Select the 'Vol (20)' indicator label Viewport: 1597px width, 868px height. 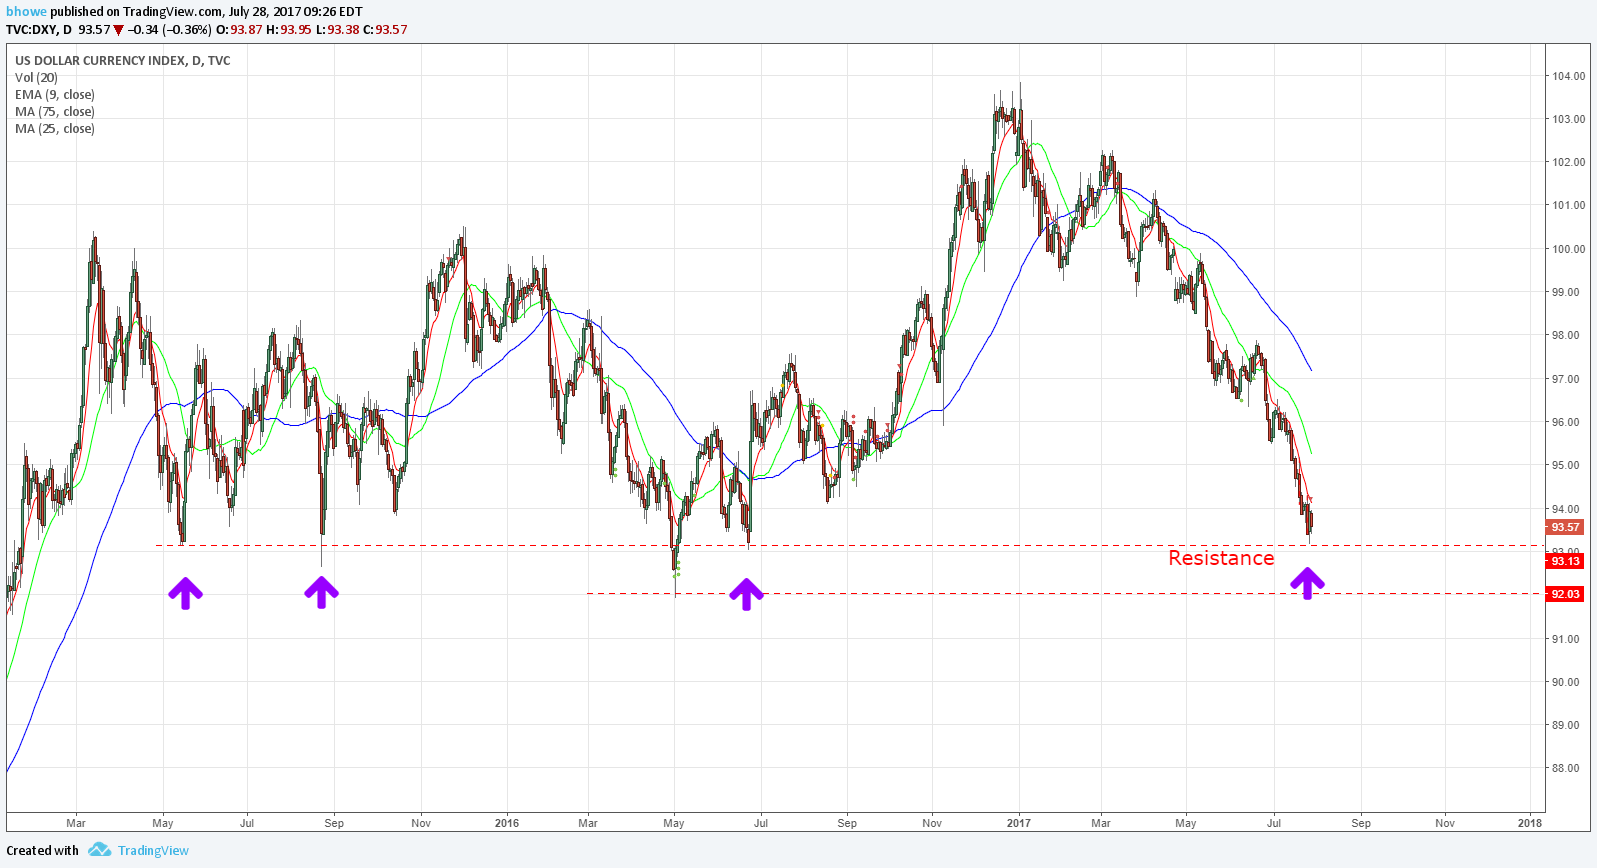tap(36, 78)
